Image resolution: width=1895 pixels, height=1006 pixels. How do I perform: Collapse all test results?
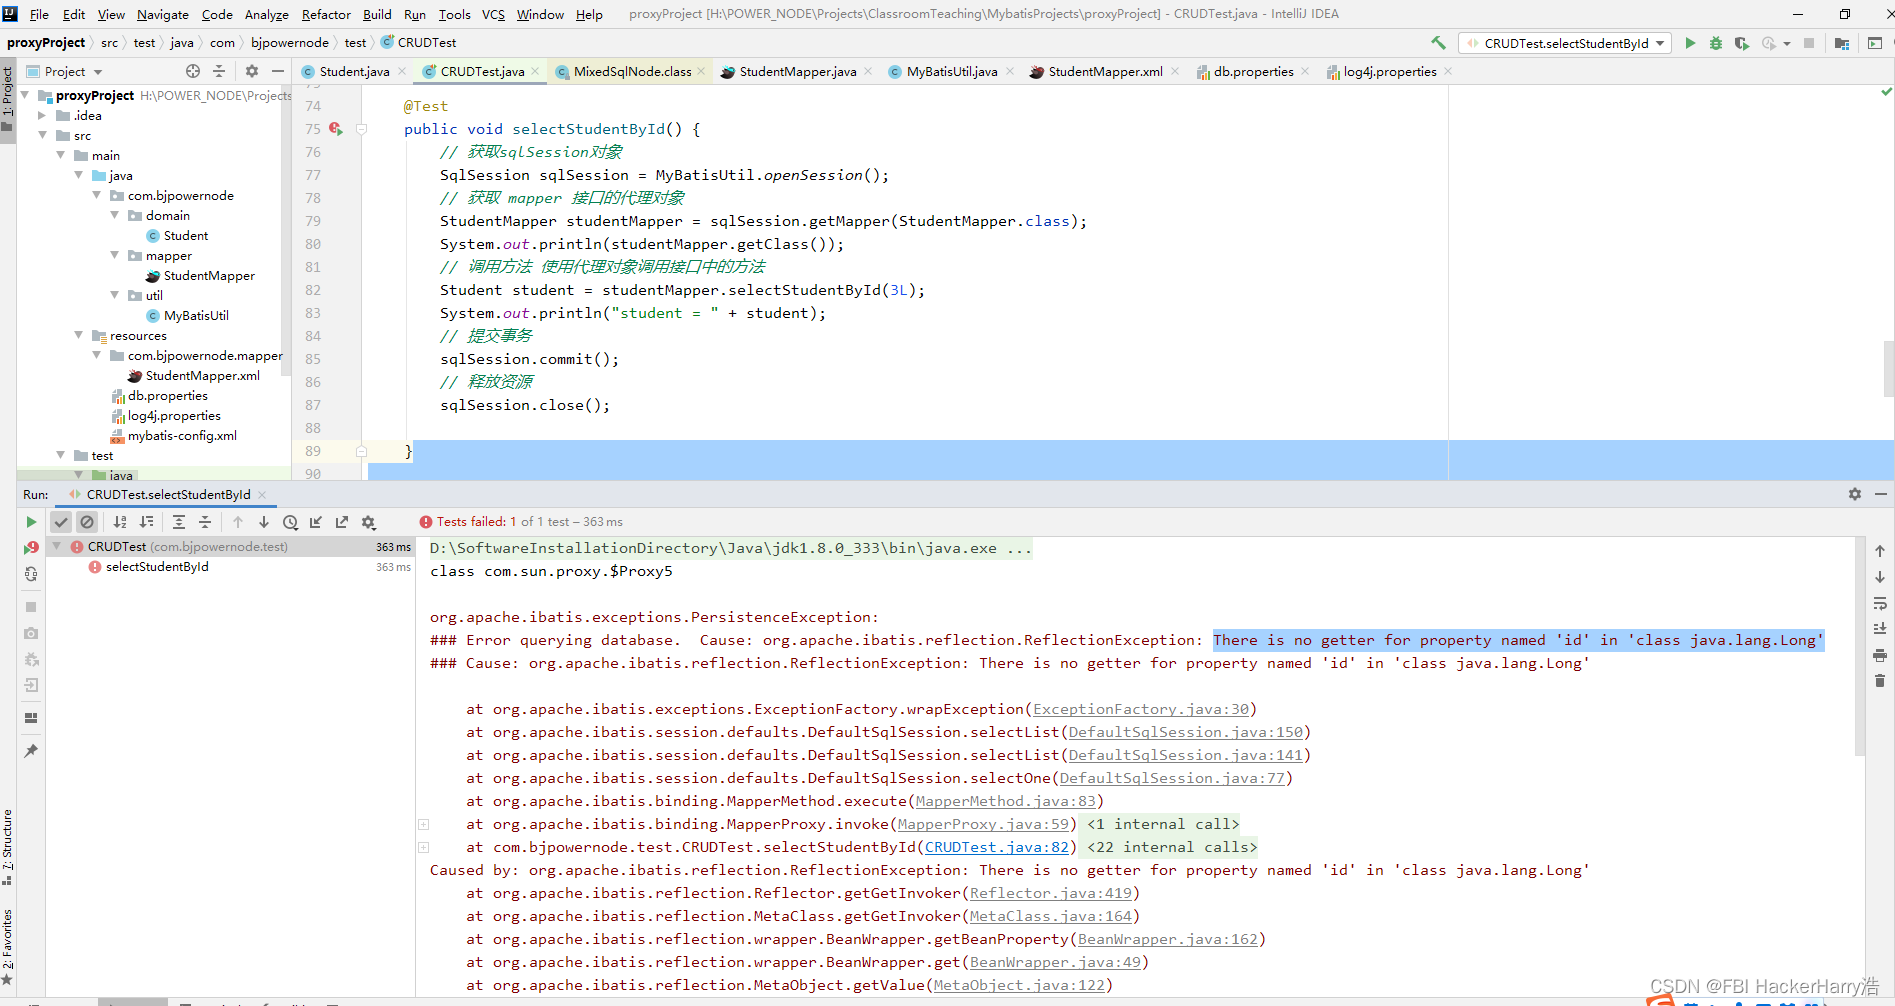pos(205,522)
